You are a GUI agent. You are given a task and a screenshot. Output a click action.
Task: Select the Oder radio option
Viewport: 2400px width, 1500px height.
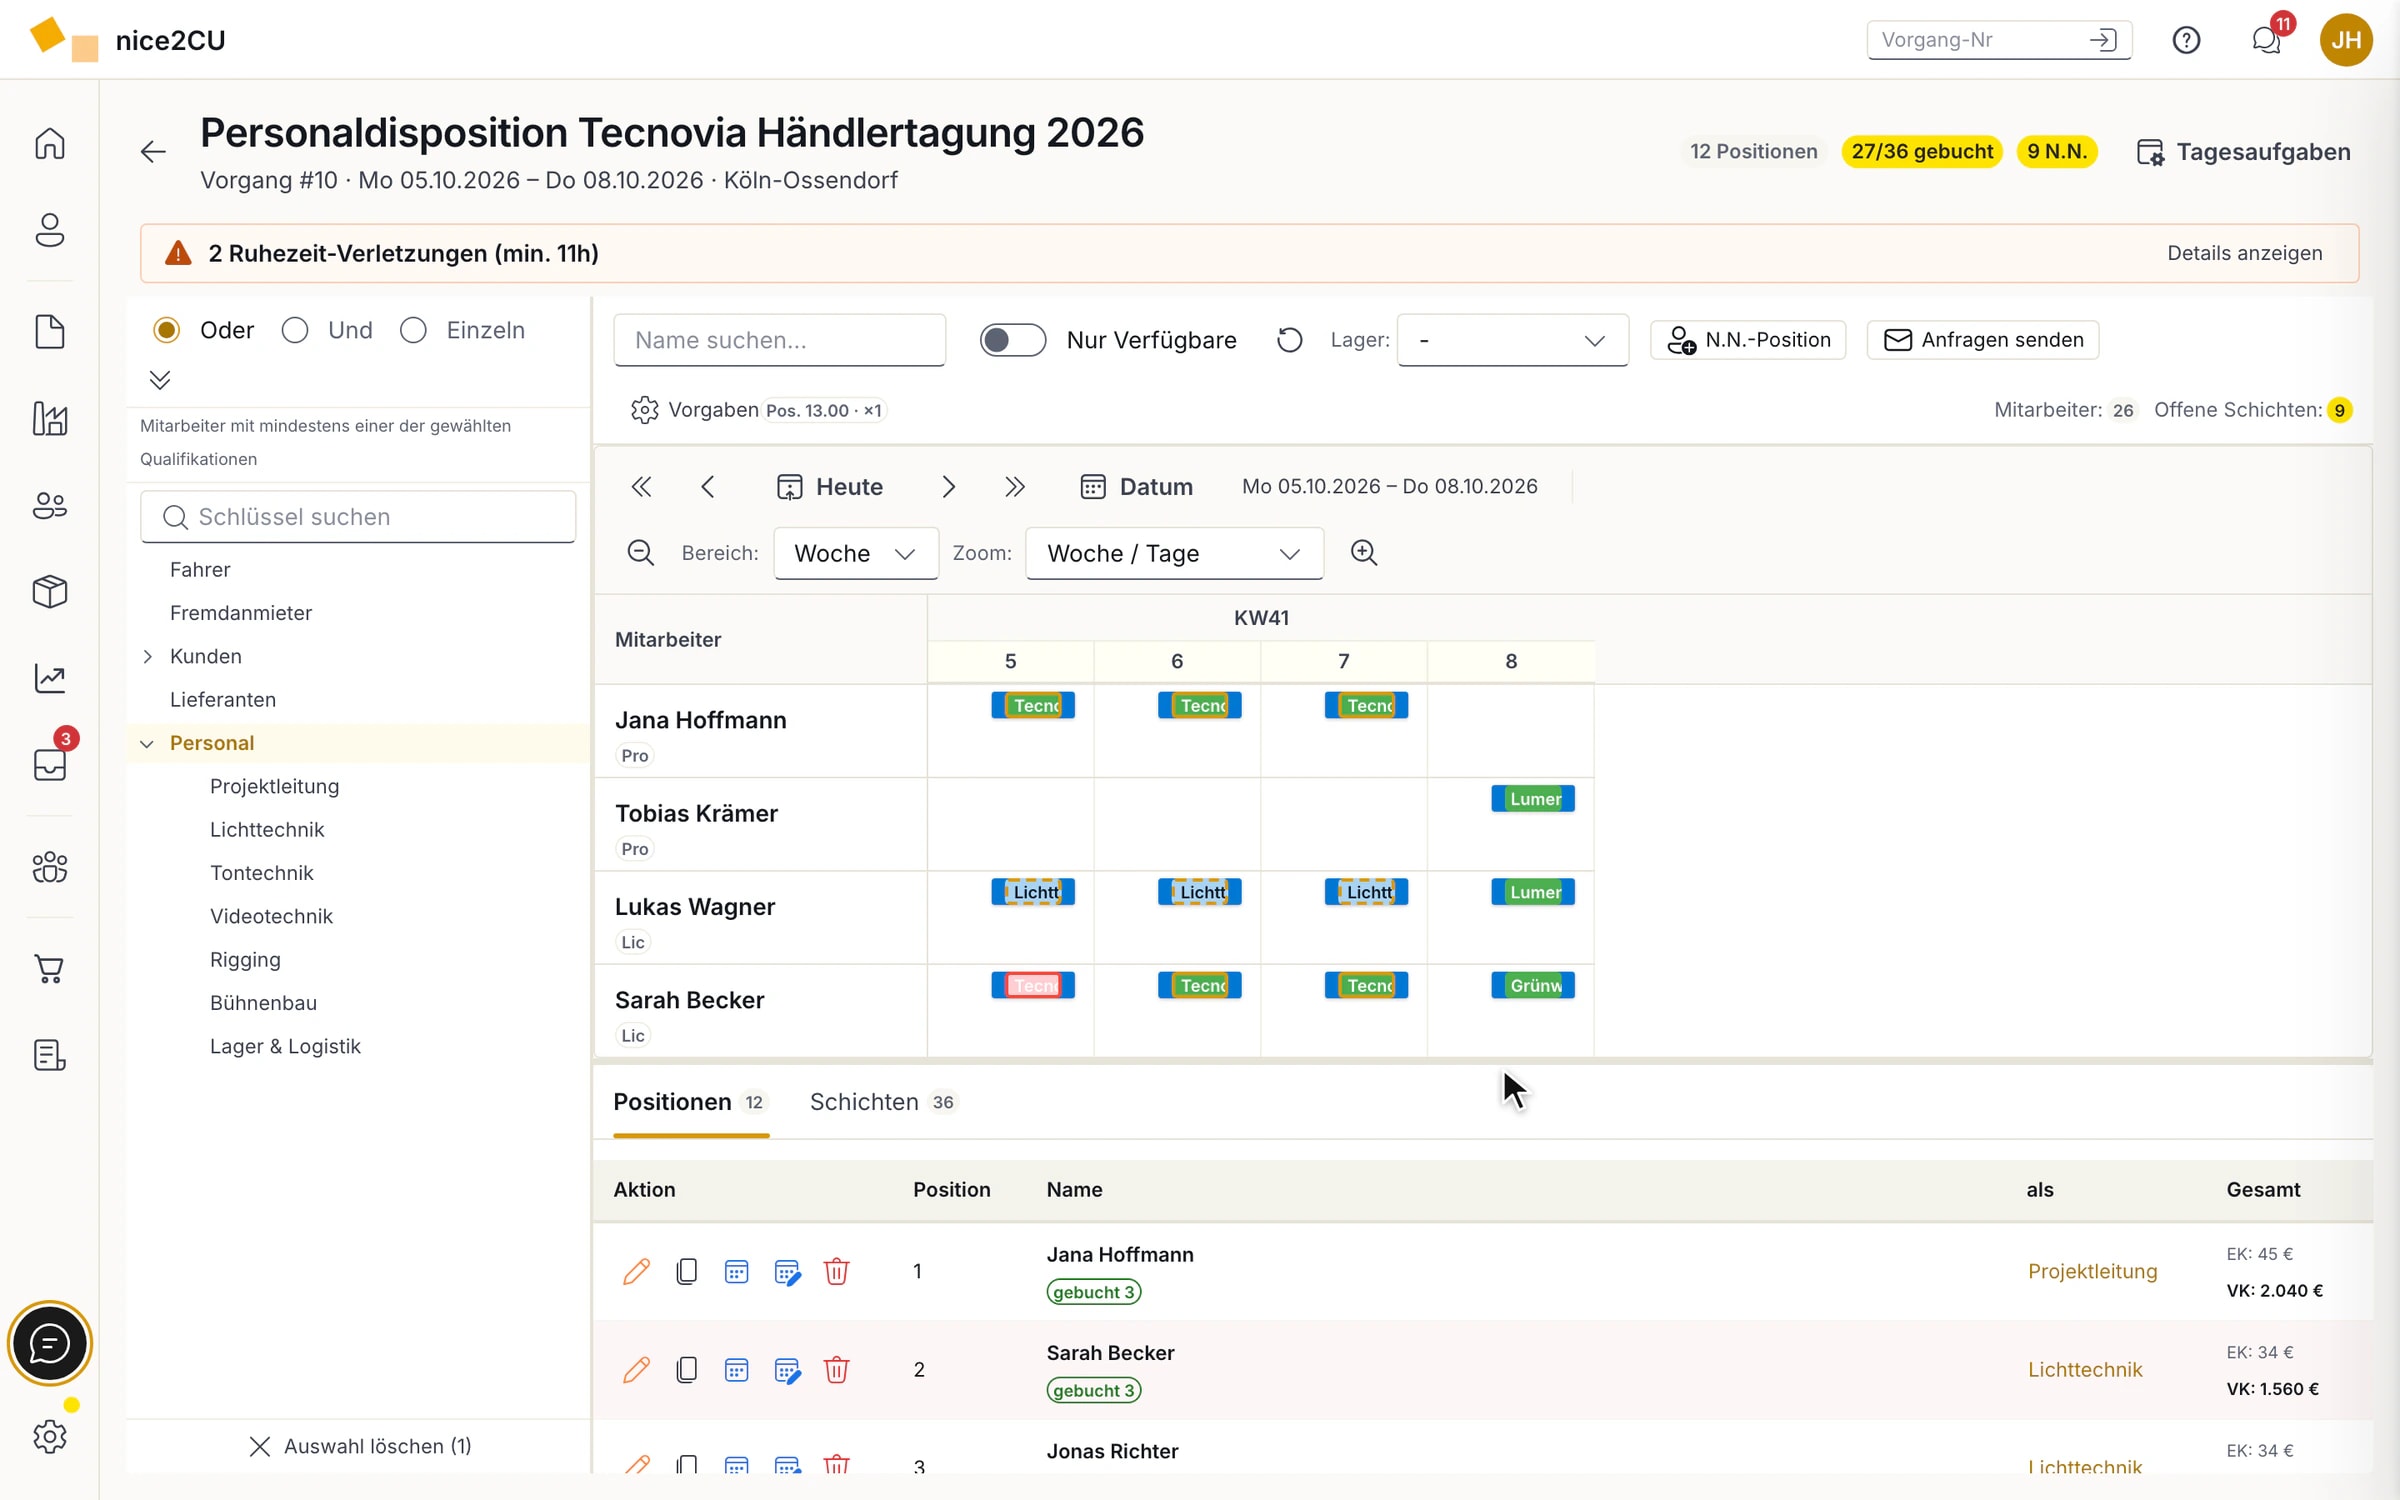pos(166,330)
